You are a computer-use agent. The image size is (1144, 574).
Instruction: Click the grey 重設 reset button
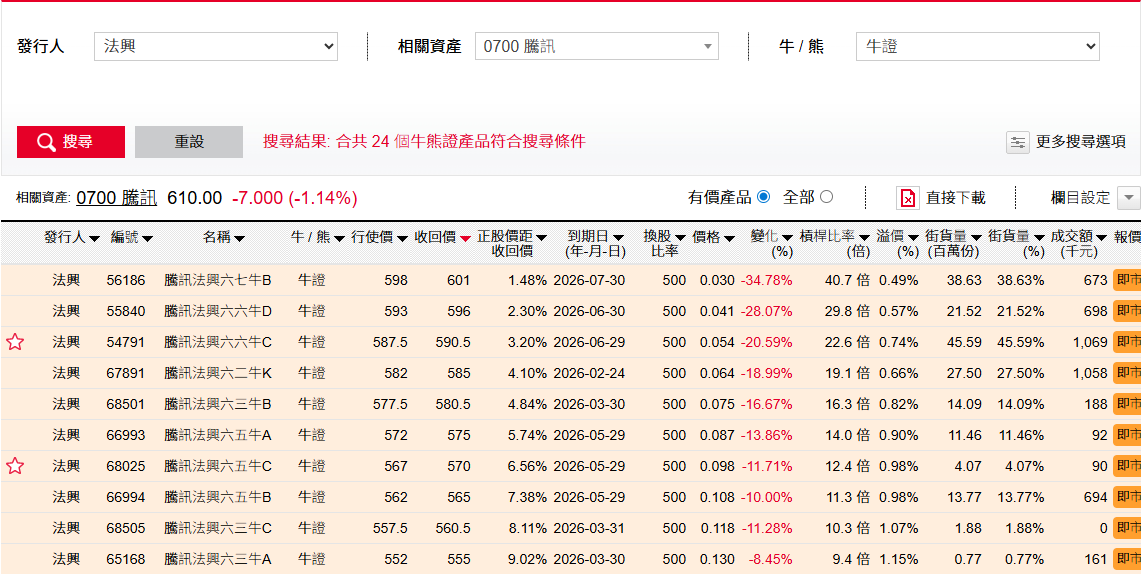(189, 141)
